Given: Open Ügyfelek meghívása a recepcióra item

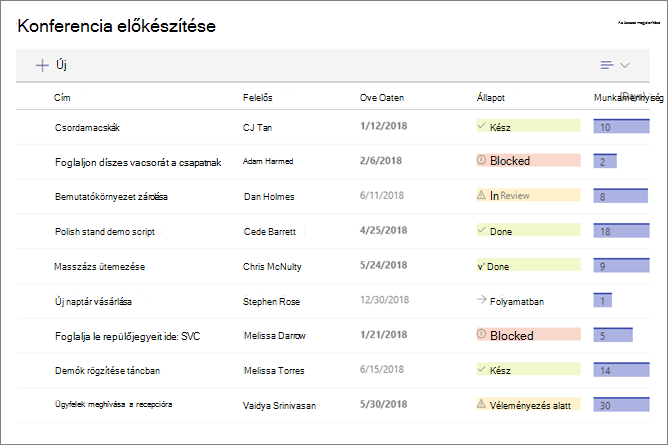Looking at the screenshot, I should pos(113,404).
